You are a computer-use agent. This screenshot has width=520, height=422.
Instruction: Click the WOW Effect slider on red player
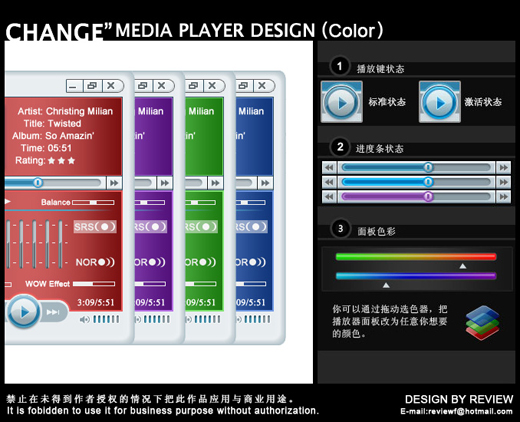(x=94, y=284)
